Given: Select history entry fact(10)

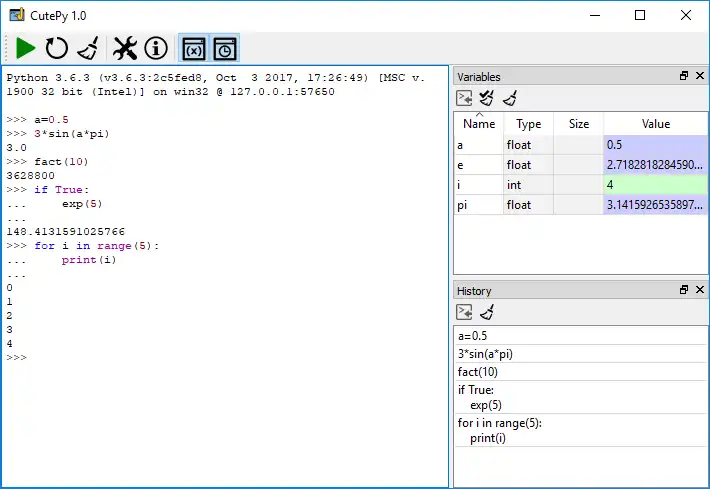Looking at the screenshot, I should click(x=581, y=372).
